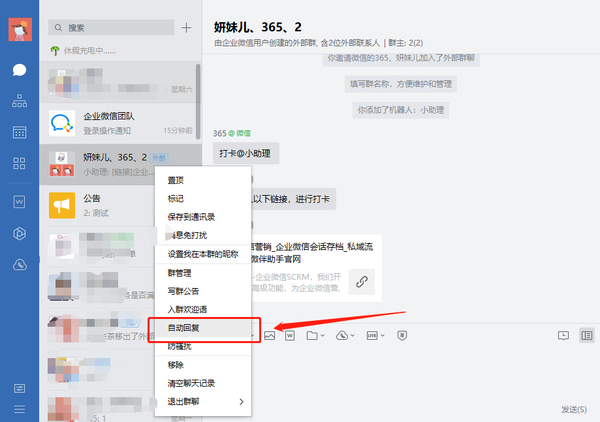600x422 pixels.
Task: Open the hamburger menu at sidebar bottom
Action: 20,409
